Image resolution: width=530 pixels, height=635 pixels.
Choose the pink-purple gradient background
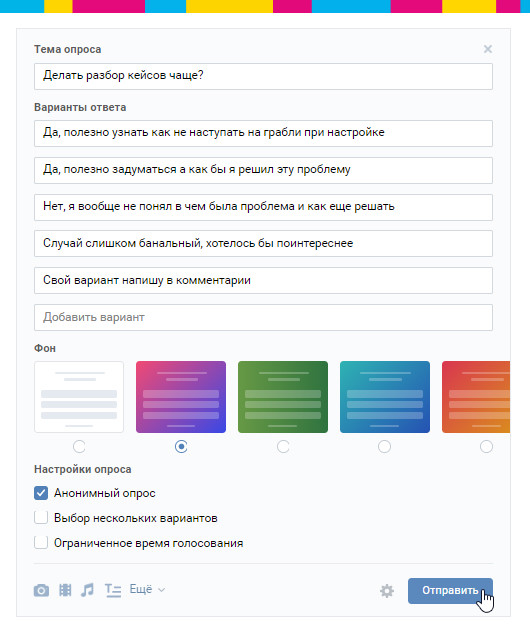pos(181,397)
